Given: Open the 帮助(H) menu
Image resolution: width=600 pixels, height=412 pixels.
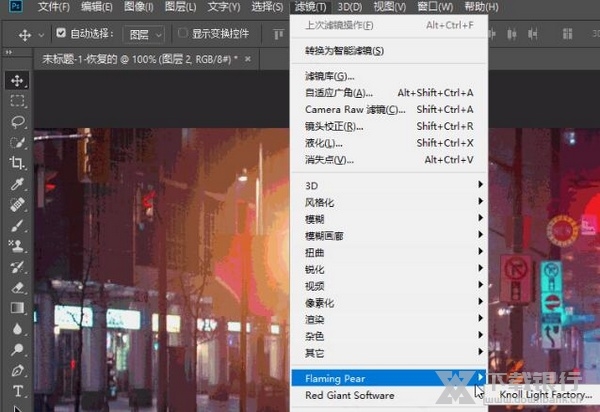Looking at the screenshot, I should (481, 7).
